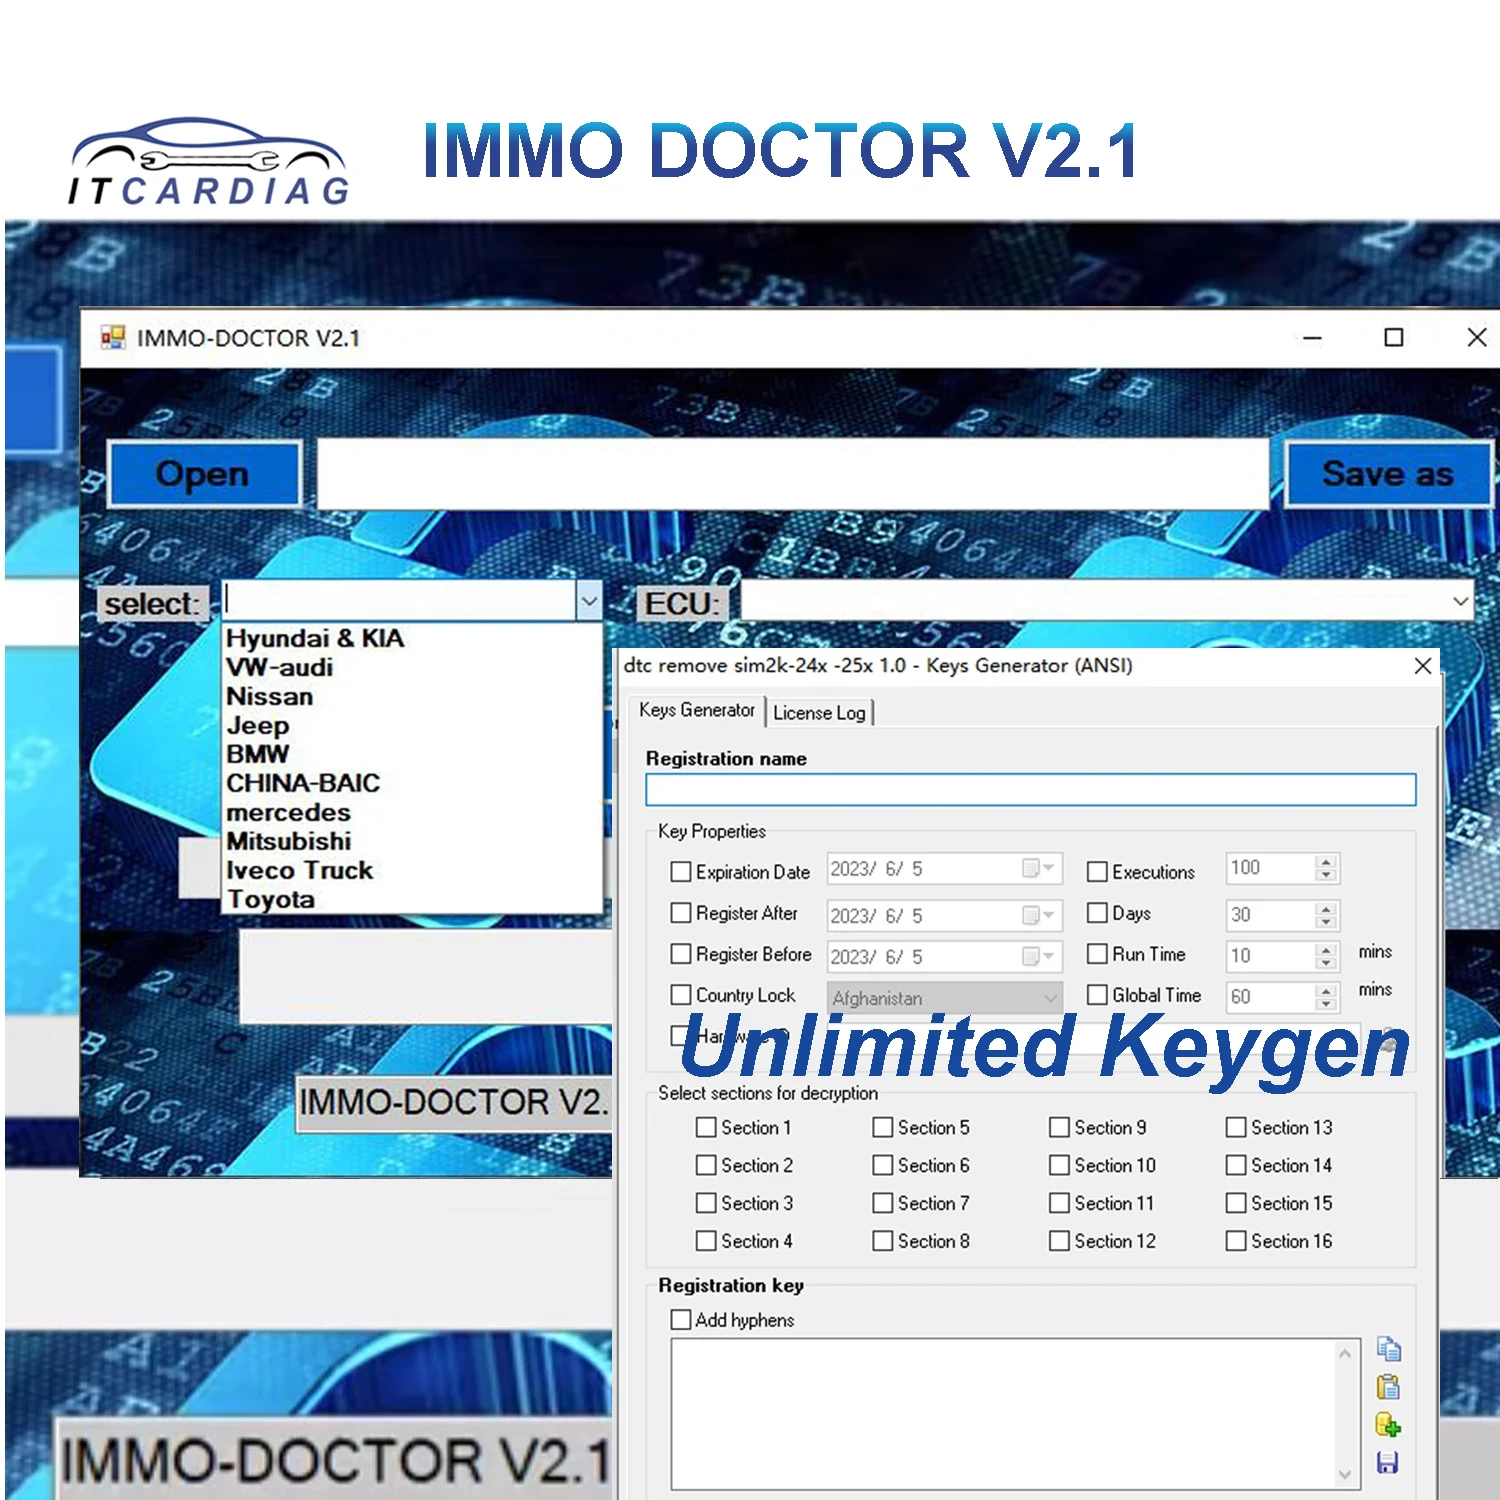Increase Executions value with up stepper
Image resolution: width=1500 pixels, height=1500 pixels.
tap(1325, 862)
